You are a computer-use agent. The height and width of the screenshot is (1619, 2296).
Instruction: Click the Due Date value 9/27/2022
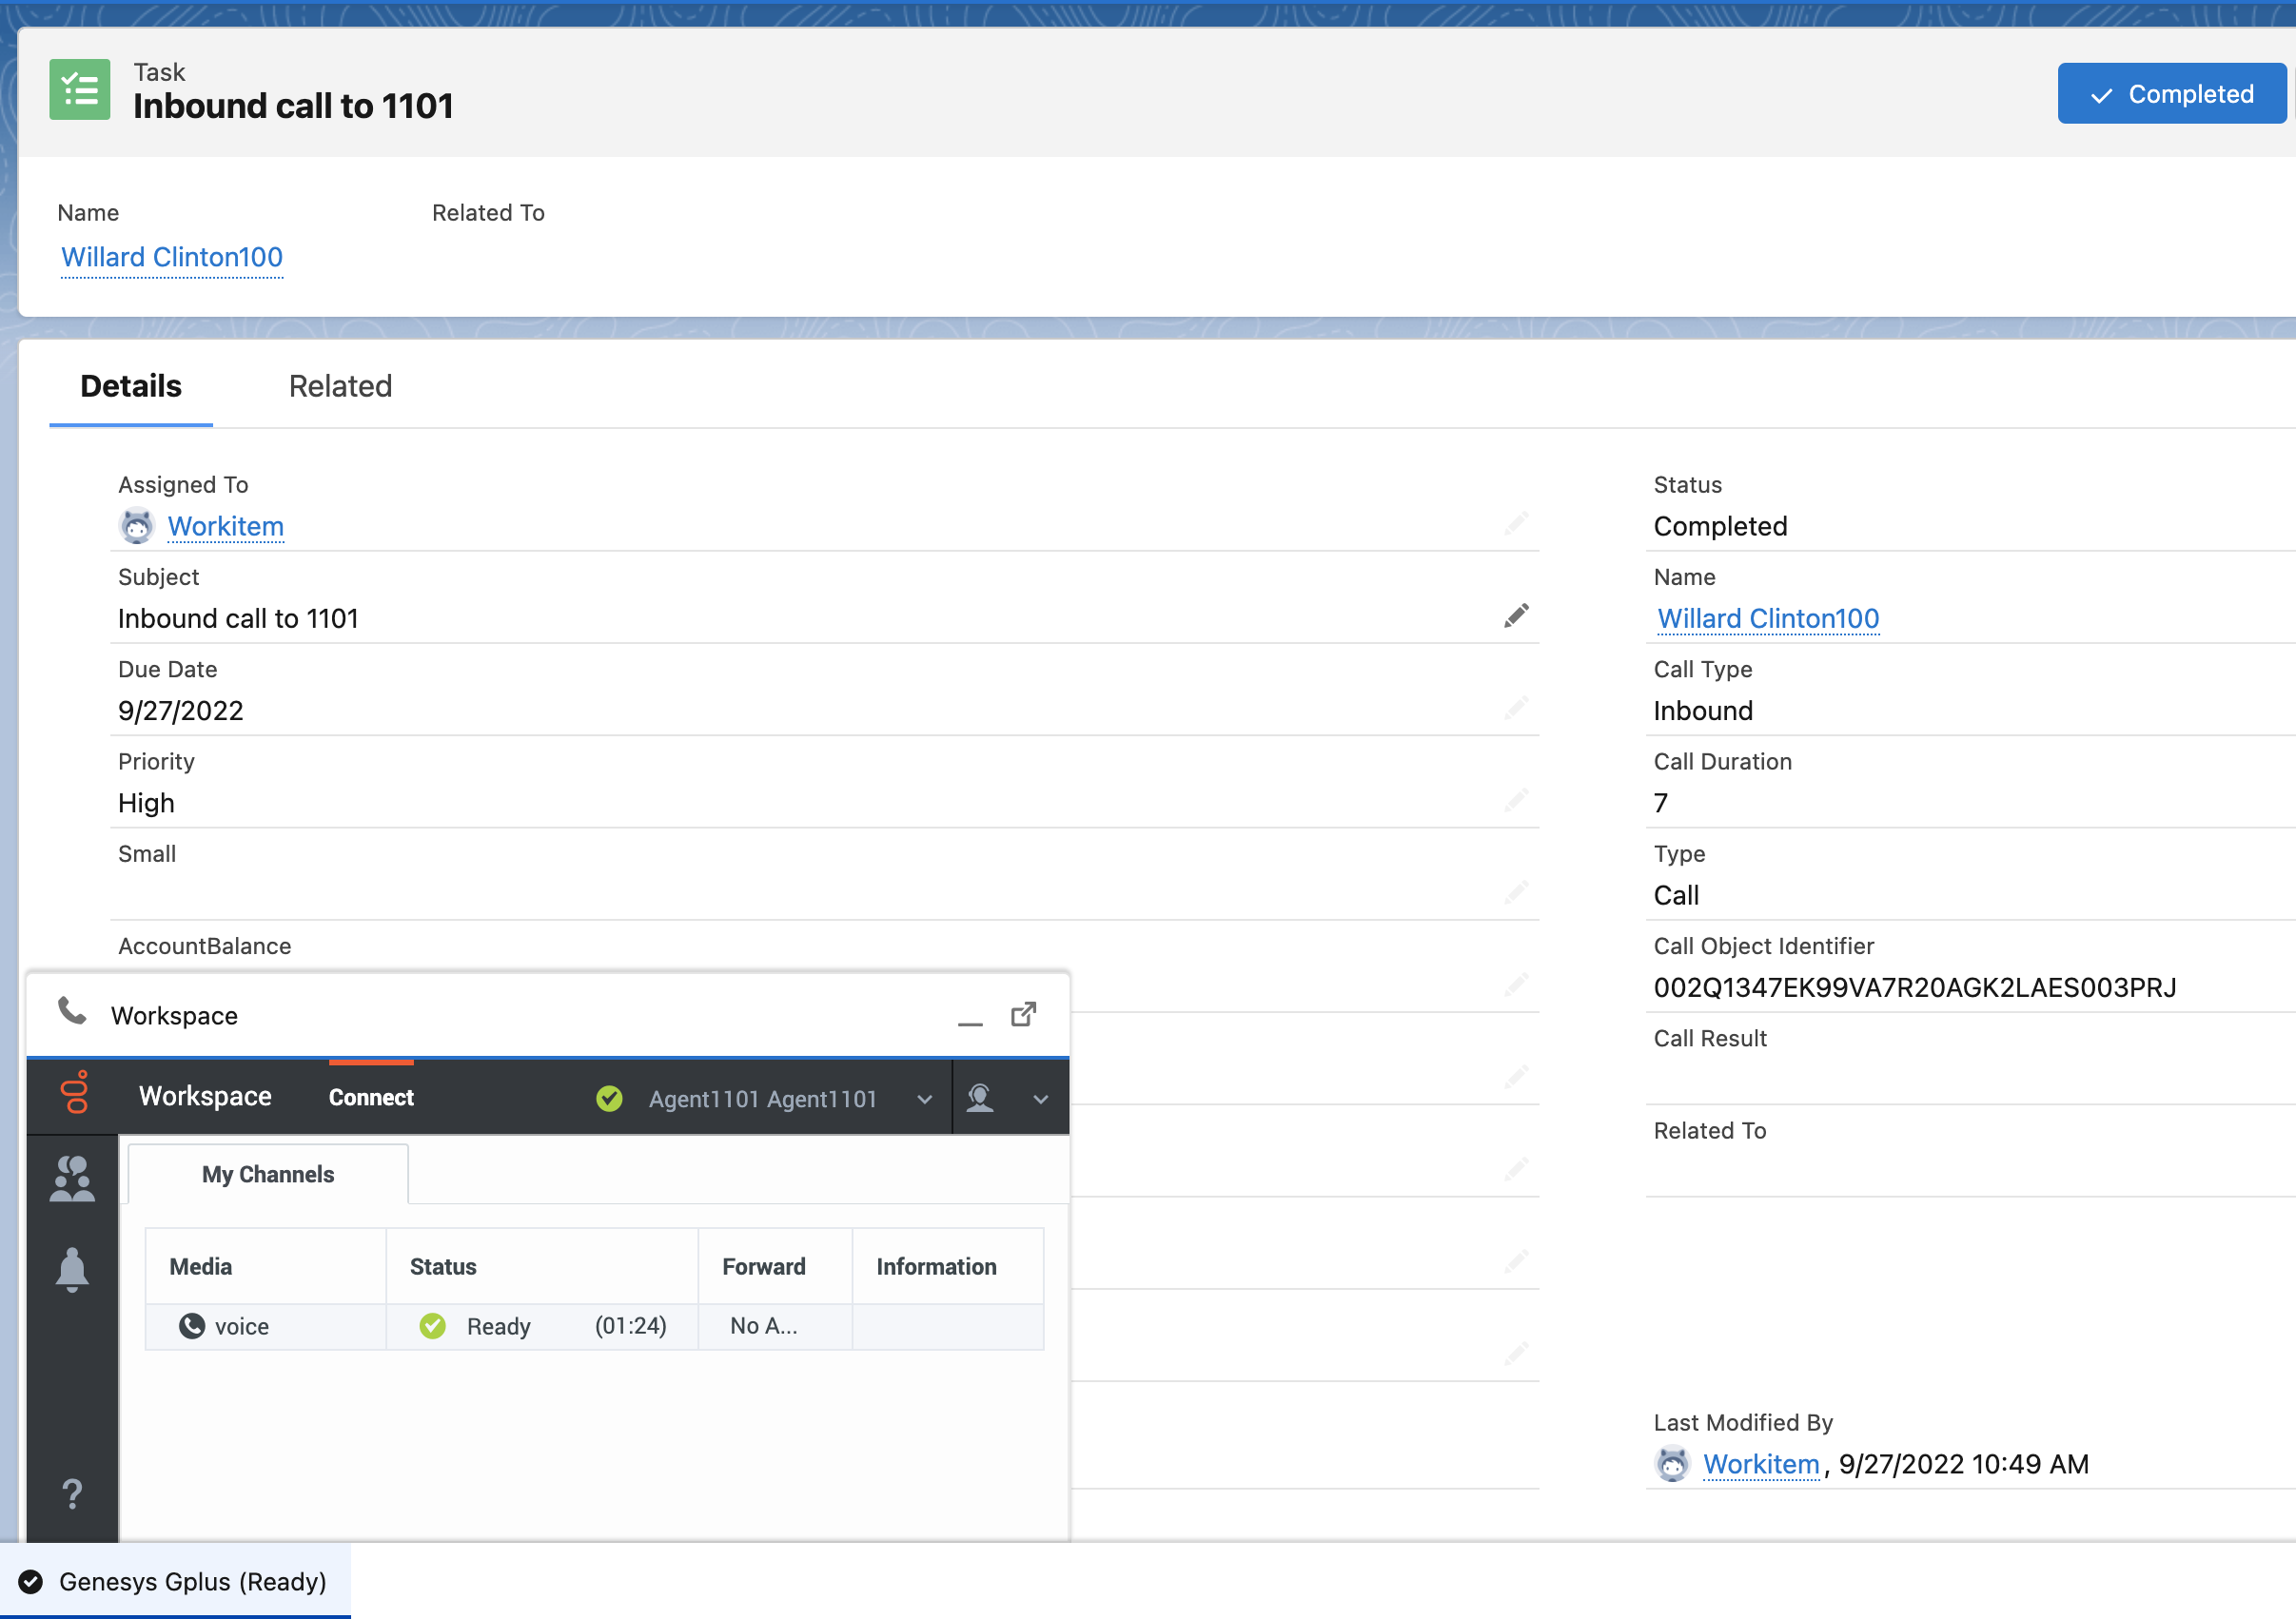181,710
